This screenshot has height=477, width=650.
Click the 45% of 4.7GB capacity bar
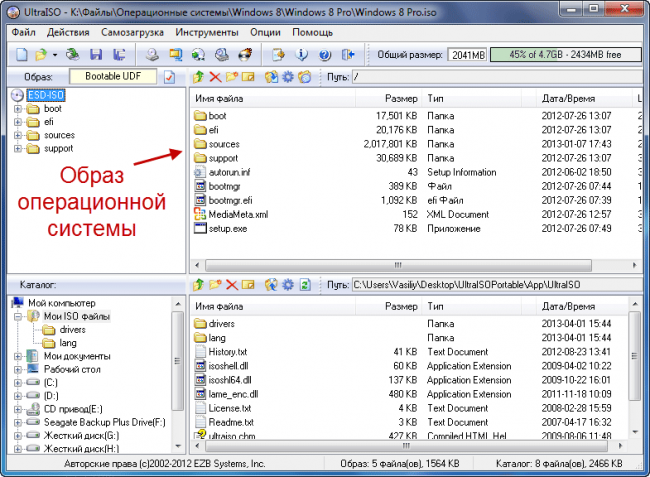(x=565, y=55)
